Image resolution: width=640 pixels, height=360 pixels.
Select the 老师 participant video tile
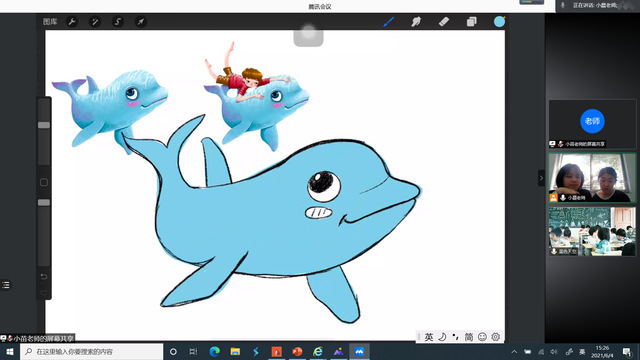click(x=592, y=124)
